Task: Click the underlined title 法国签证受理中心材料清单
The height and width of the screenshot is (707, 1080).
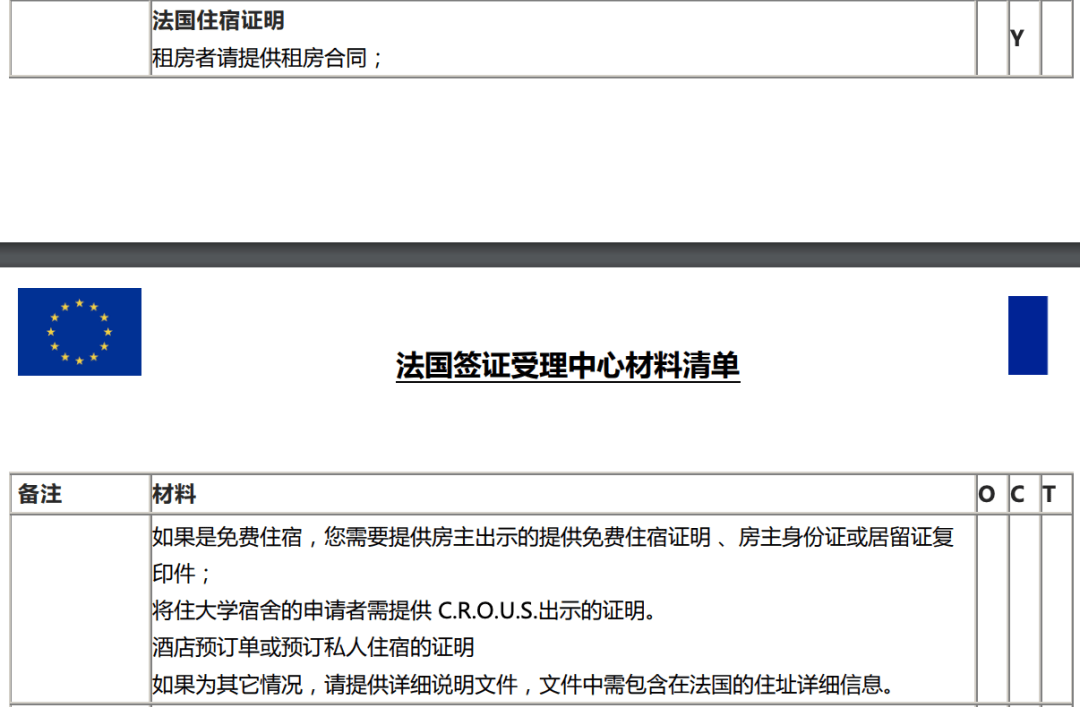Action: tap(567, 366)
